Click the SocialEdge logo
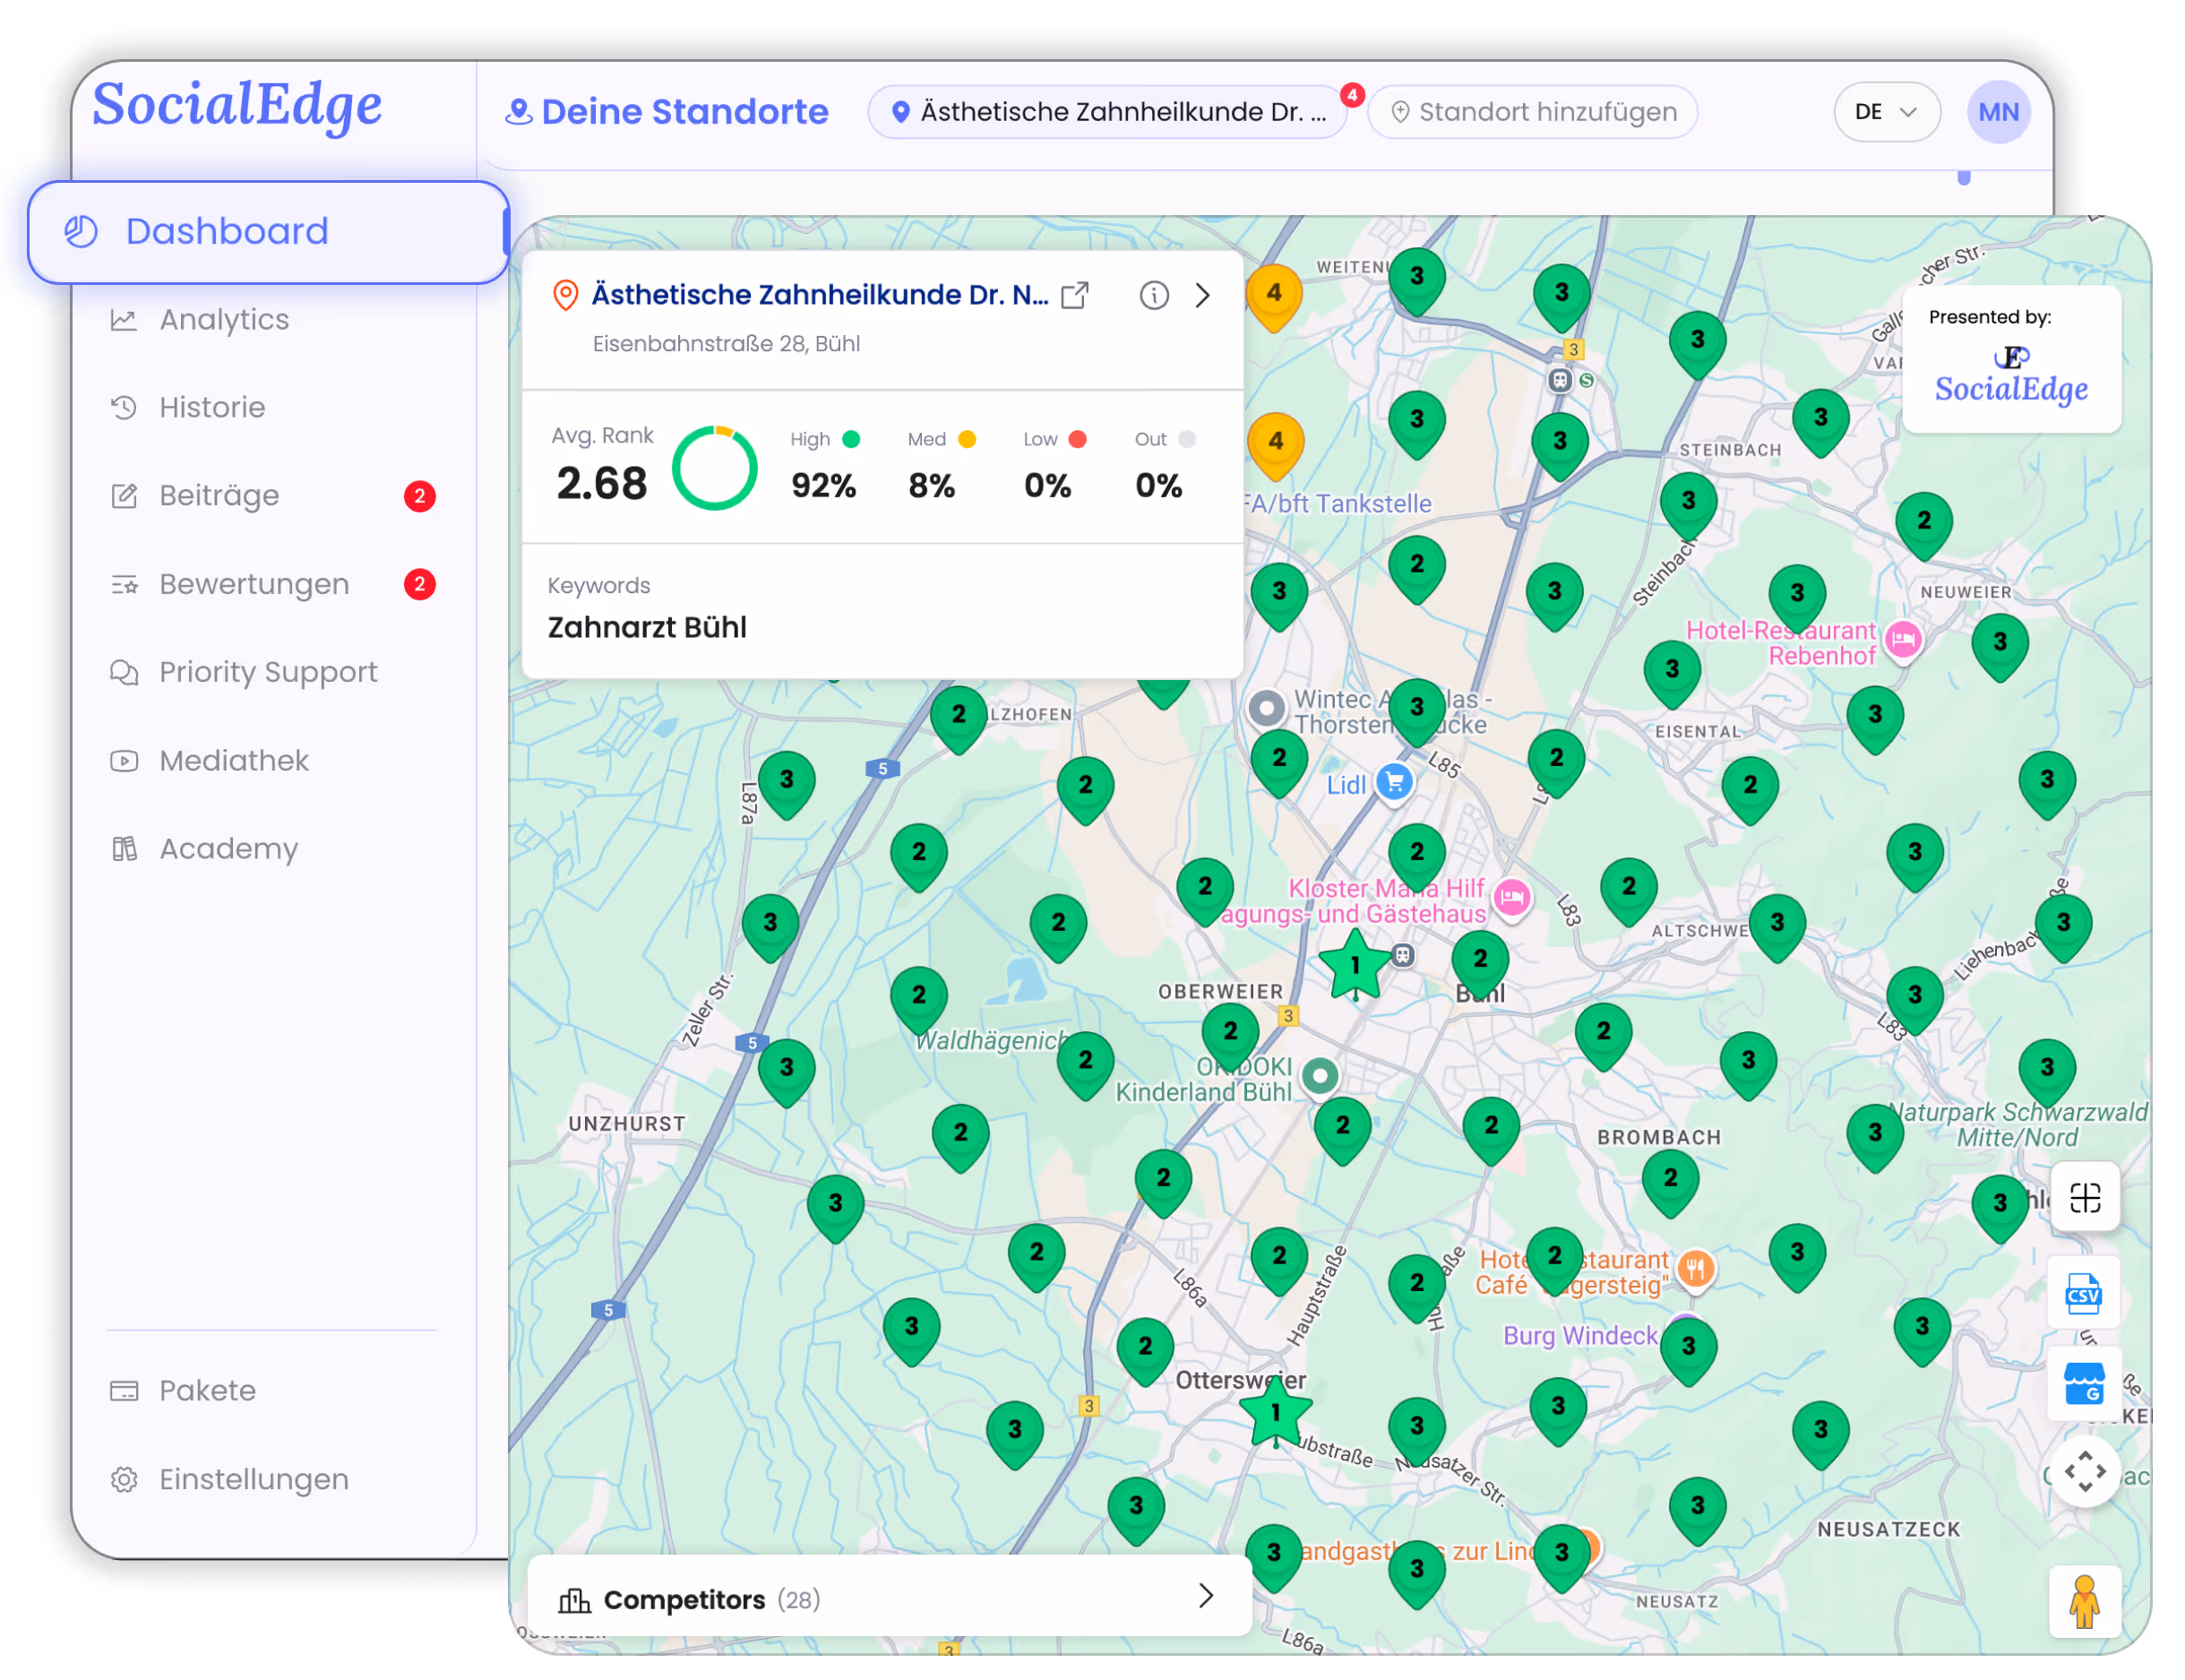Image resolution: width=2185 pixels, height=1680 pixels. [x=236, y=107]
